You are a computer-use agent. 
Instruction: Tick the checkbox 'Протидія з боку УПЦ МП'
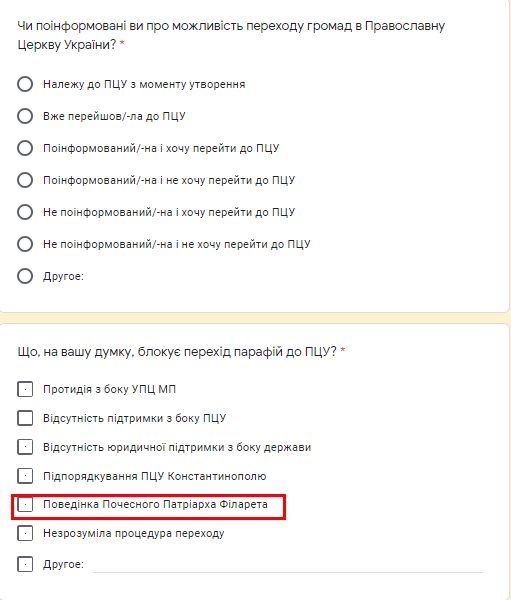[25, 389]
